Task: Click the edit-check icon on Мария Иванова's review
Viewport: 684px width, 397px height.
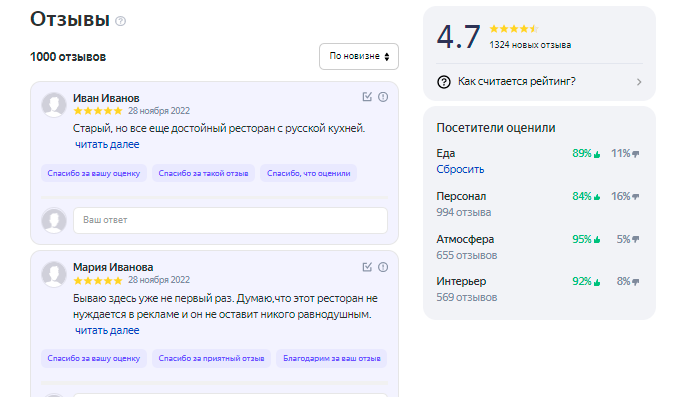Action: tap(367, 267)
